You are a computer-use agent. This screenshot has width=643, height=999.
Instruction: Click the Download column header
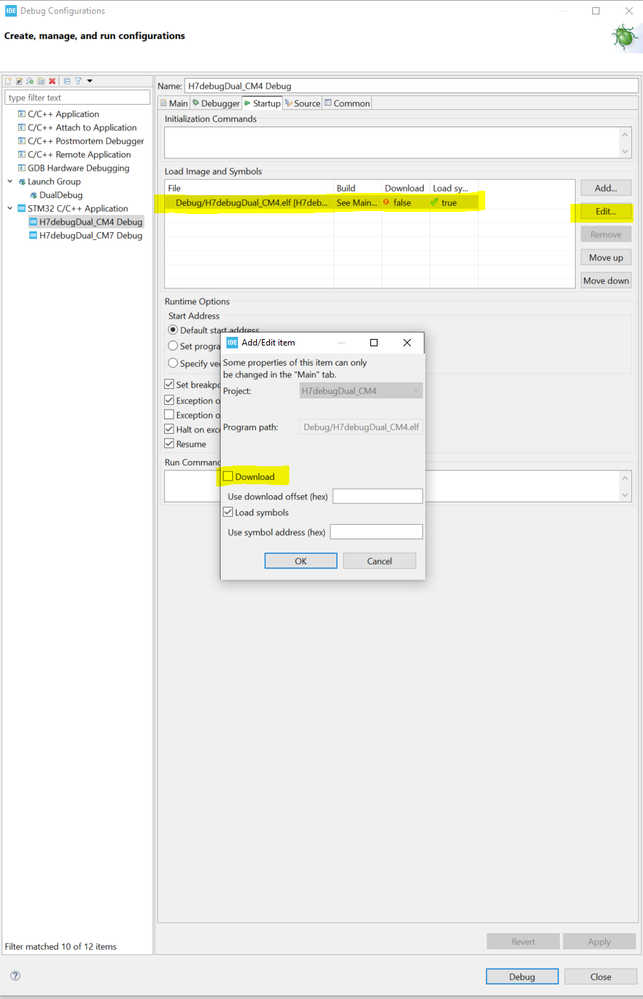pos(405,188)
